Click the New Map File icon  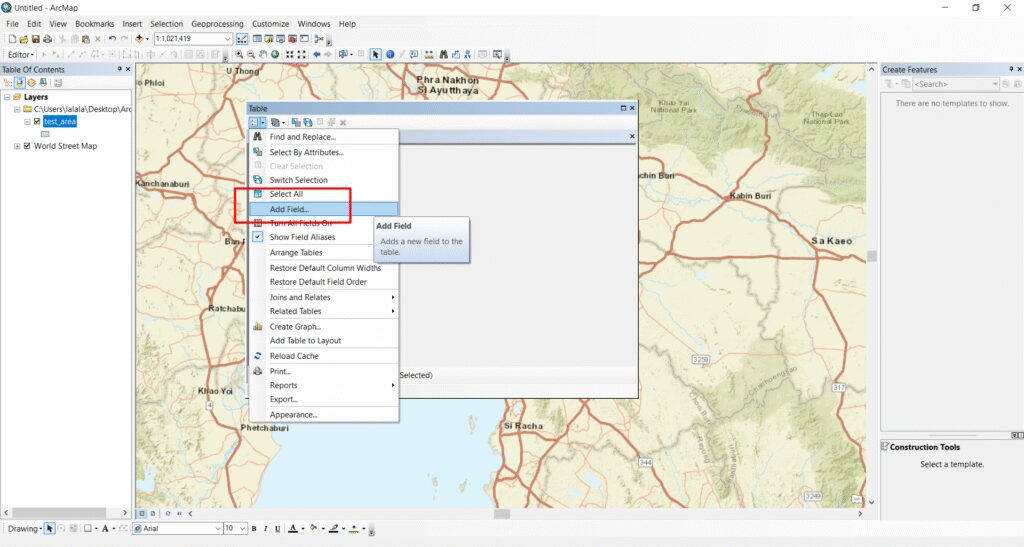pyautogui.click(x=12, y=39)
